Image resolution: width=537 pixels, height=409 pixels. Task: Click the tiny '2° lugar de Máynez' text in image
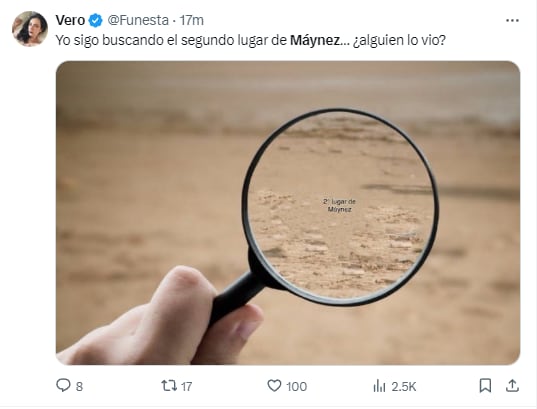(339, 205)
